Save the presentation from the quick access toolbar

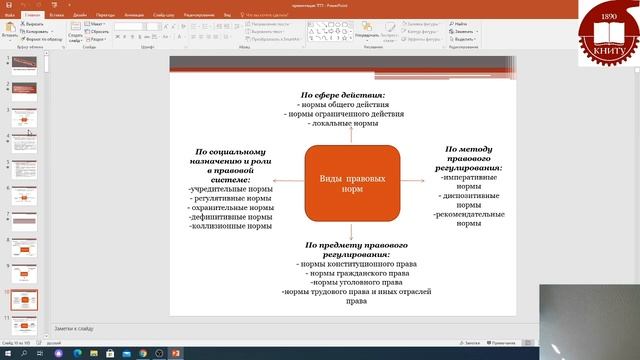[9, 5]
